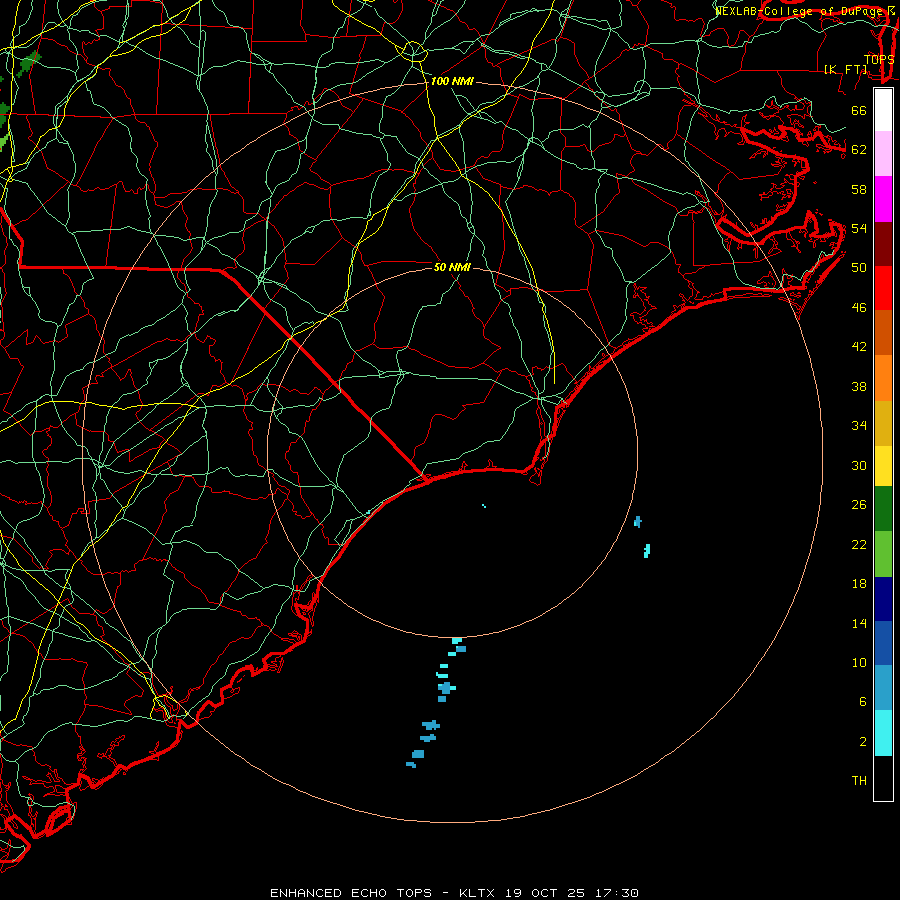Click the legend value '18'
The image size is (900, 900).
click(859, 584)
